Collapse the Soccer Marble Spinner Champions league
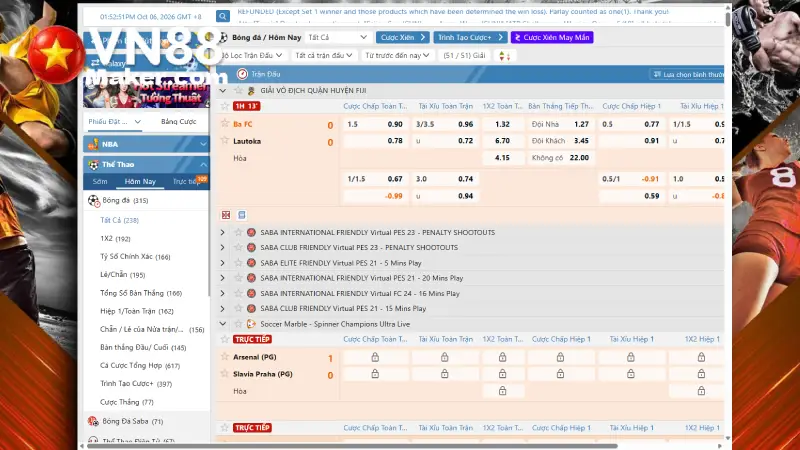The height and width of the screenshot is (450, 800). coord(222,324)
